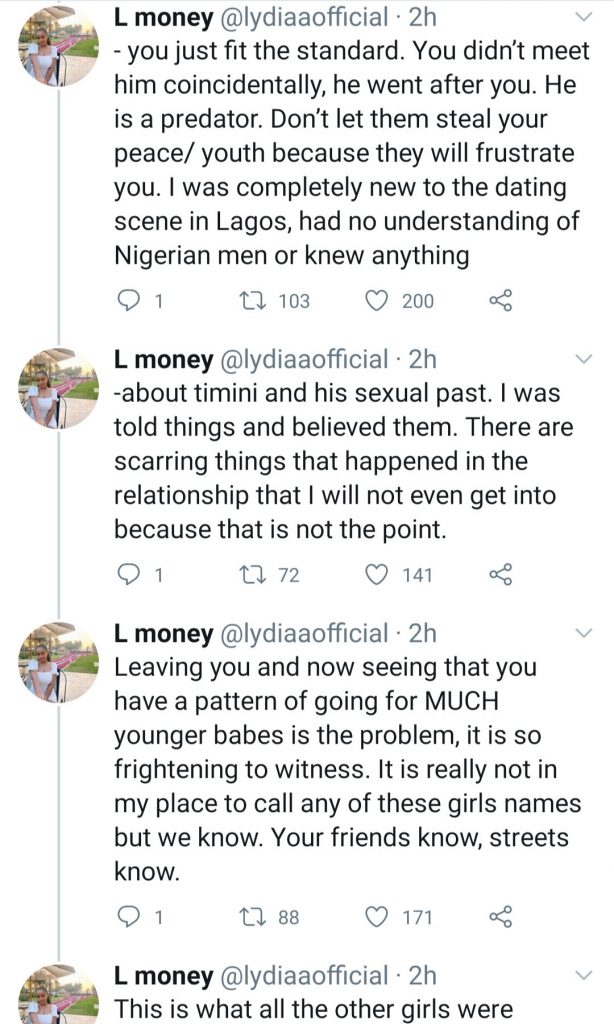The height and width of the screenshot is (1024, 614).
Task: Open chevron menu on 'Leaving you' tweet
Action: 586,634
